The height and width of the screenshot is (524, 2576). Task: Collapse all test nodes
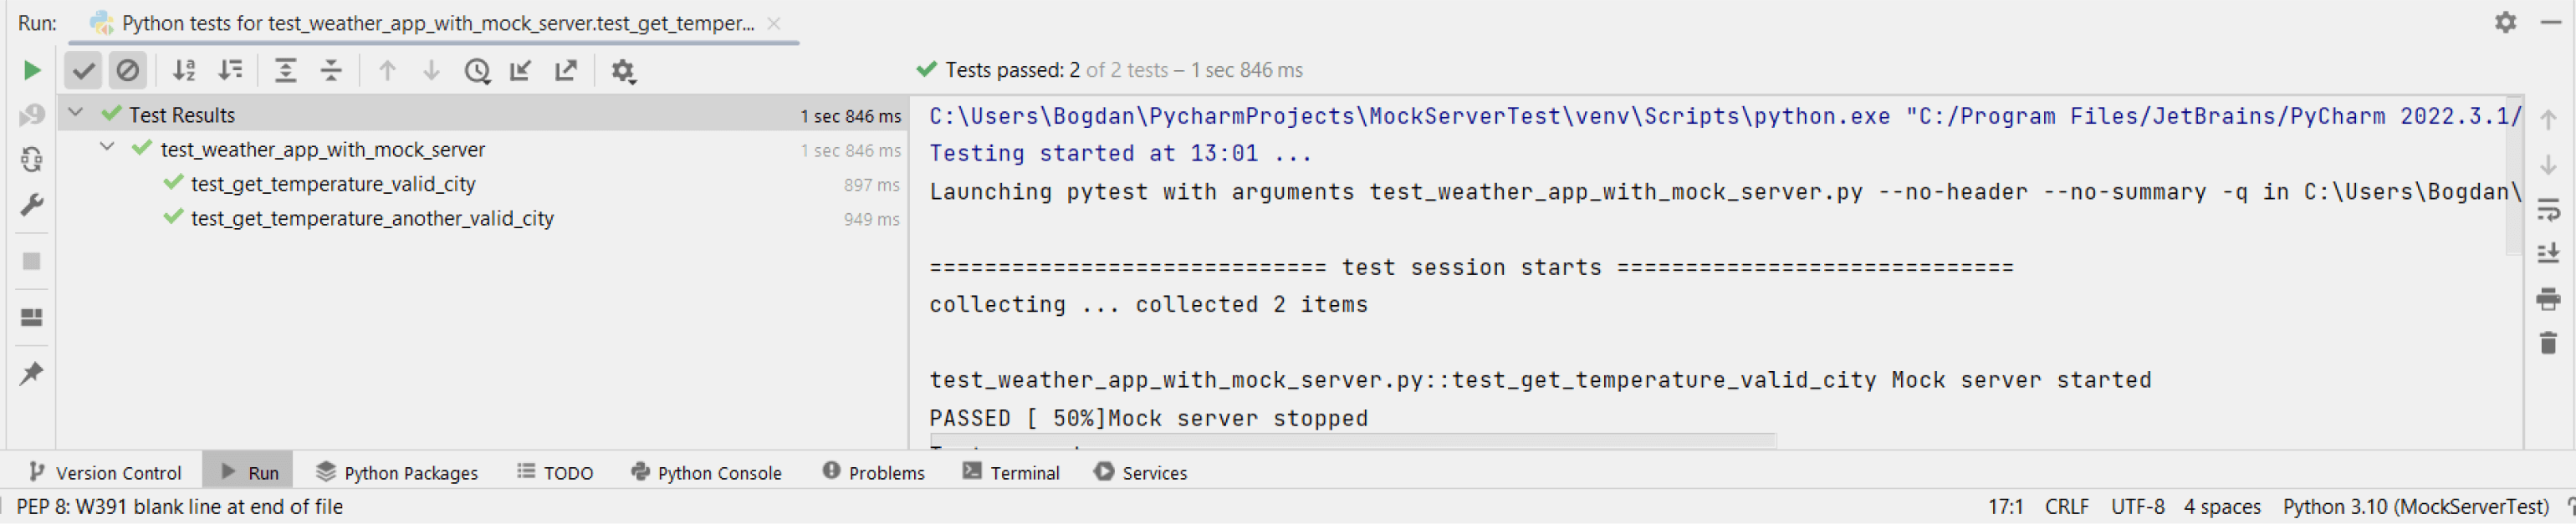(331, 70)
